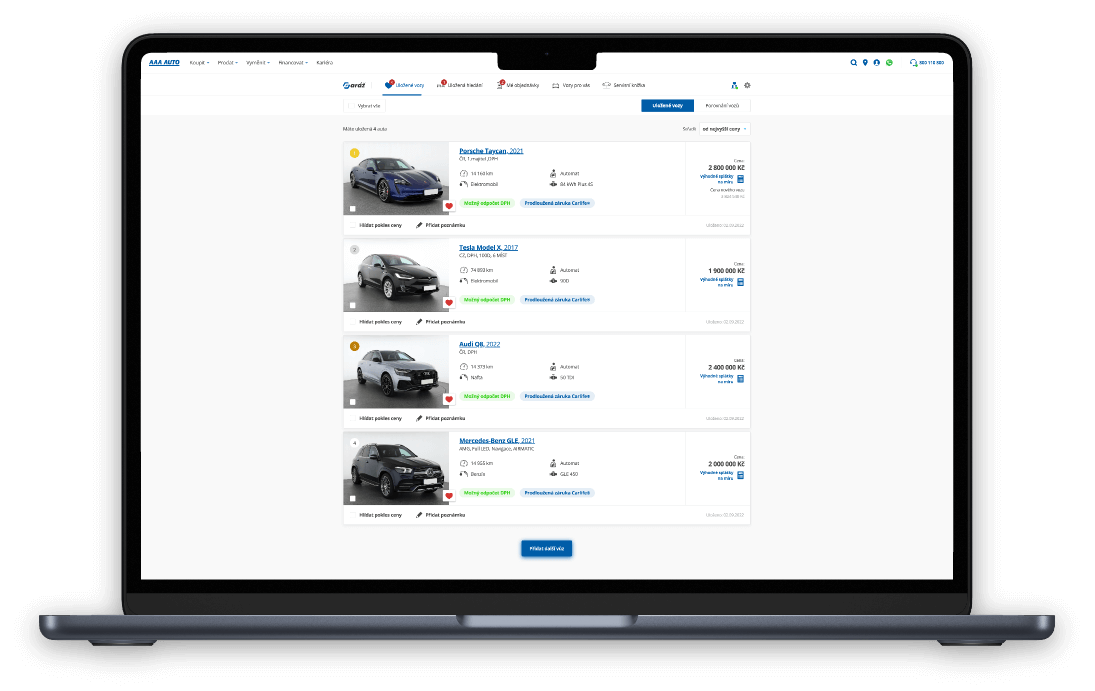Open garage settings gear icon
Screen dimensions: 1095x691
tap(747, 85)
